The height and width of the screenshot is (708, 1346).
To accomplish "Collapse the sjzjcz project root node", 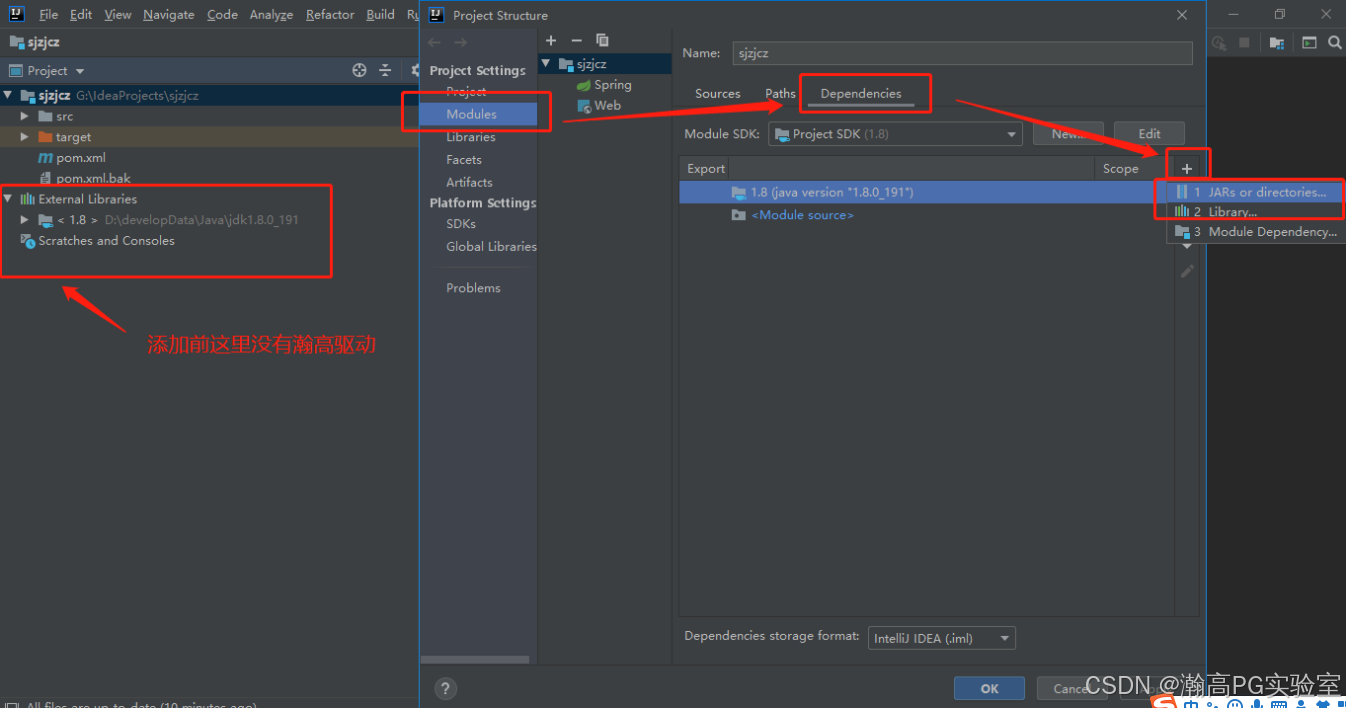I will [8, 96].
